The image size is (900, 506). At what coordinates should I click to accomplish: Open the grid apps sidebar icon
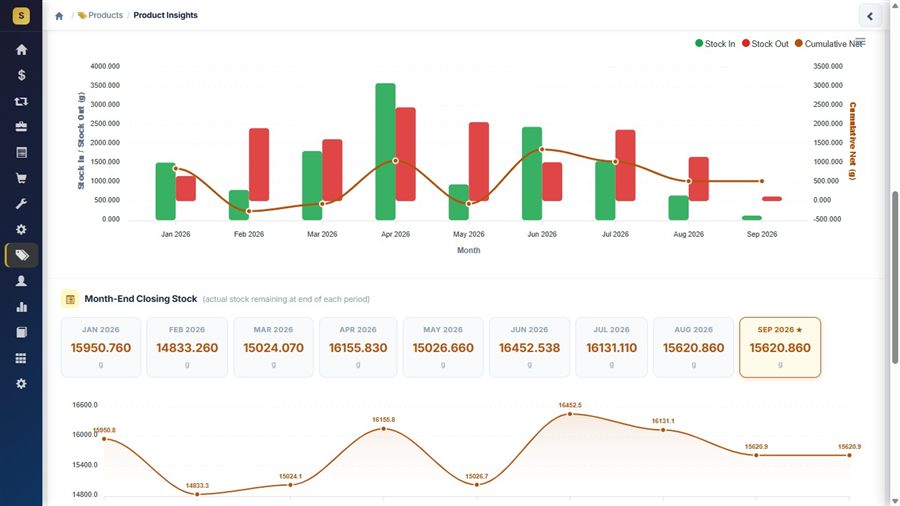(x=21, y=359)
